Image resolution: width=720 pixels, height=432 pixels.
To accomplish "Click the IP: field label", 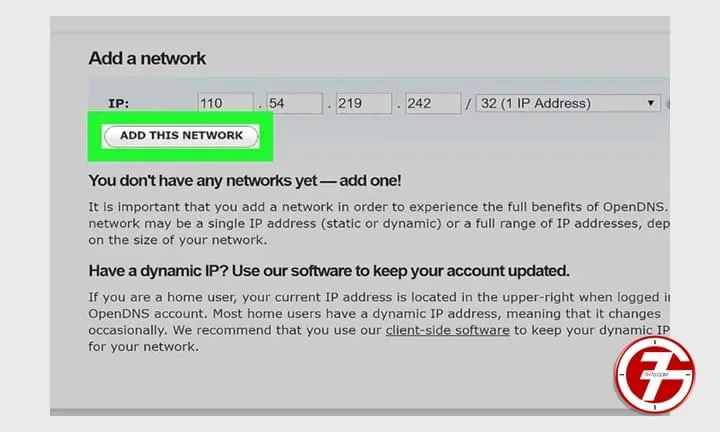I will click(118, 104).
